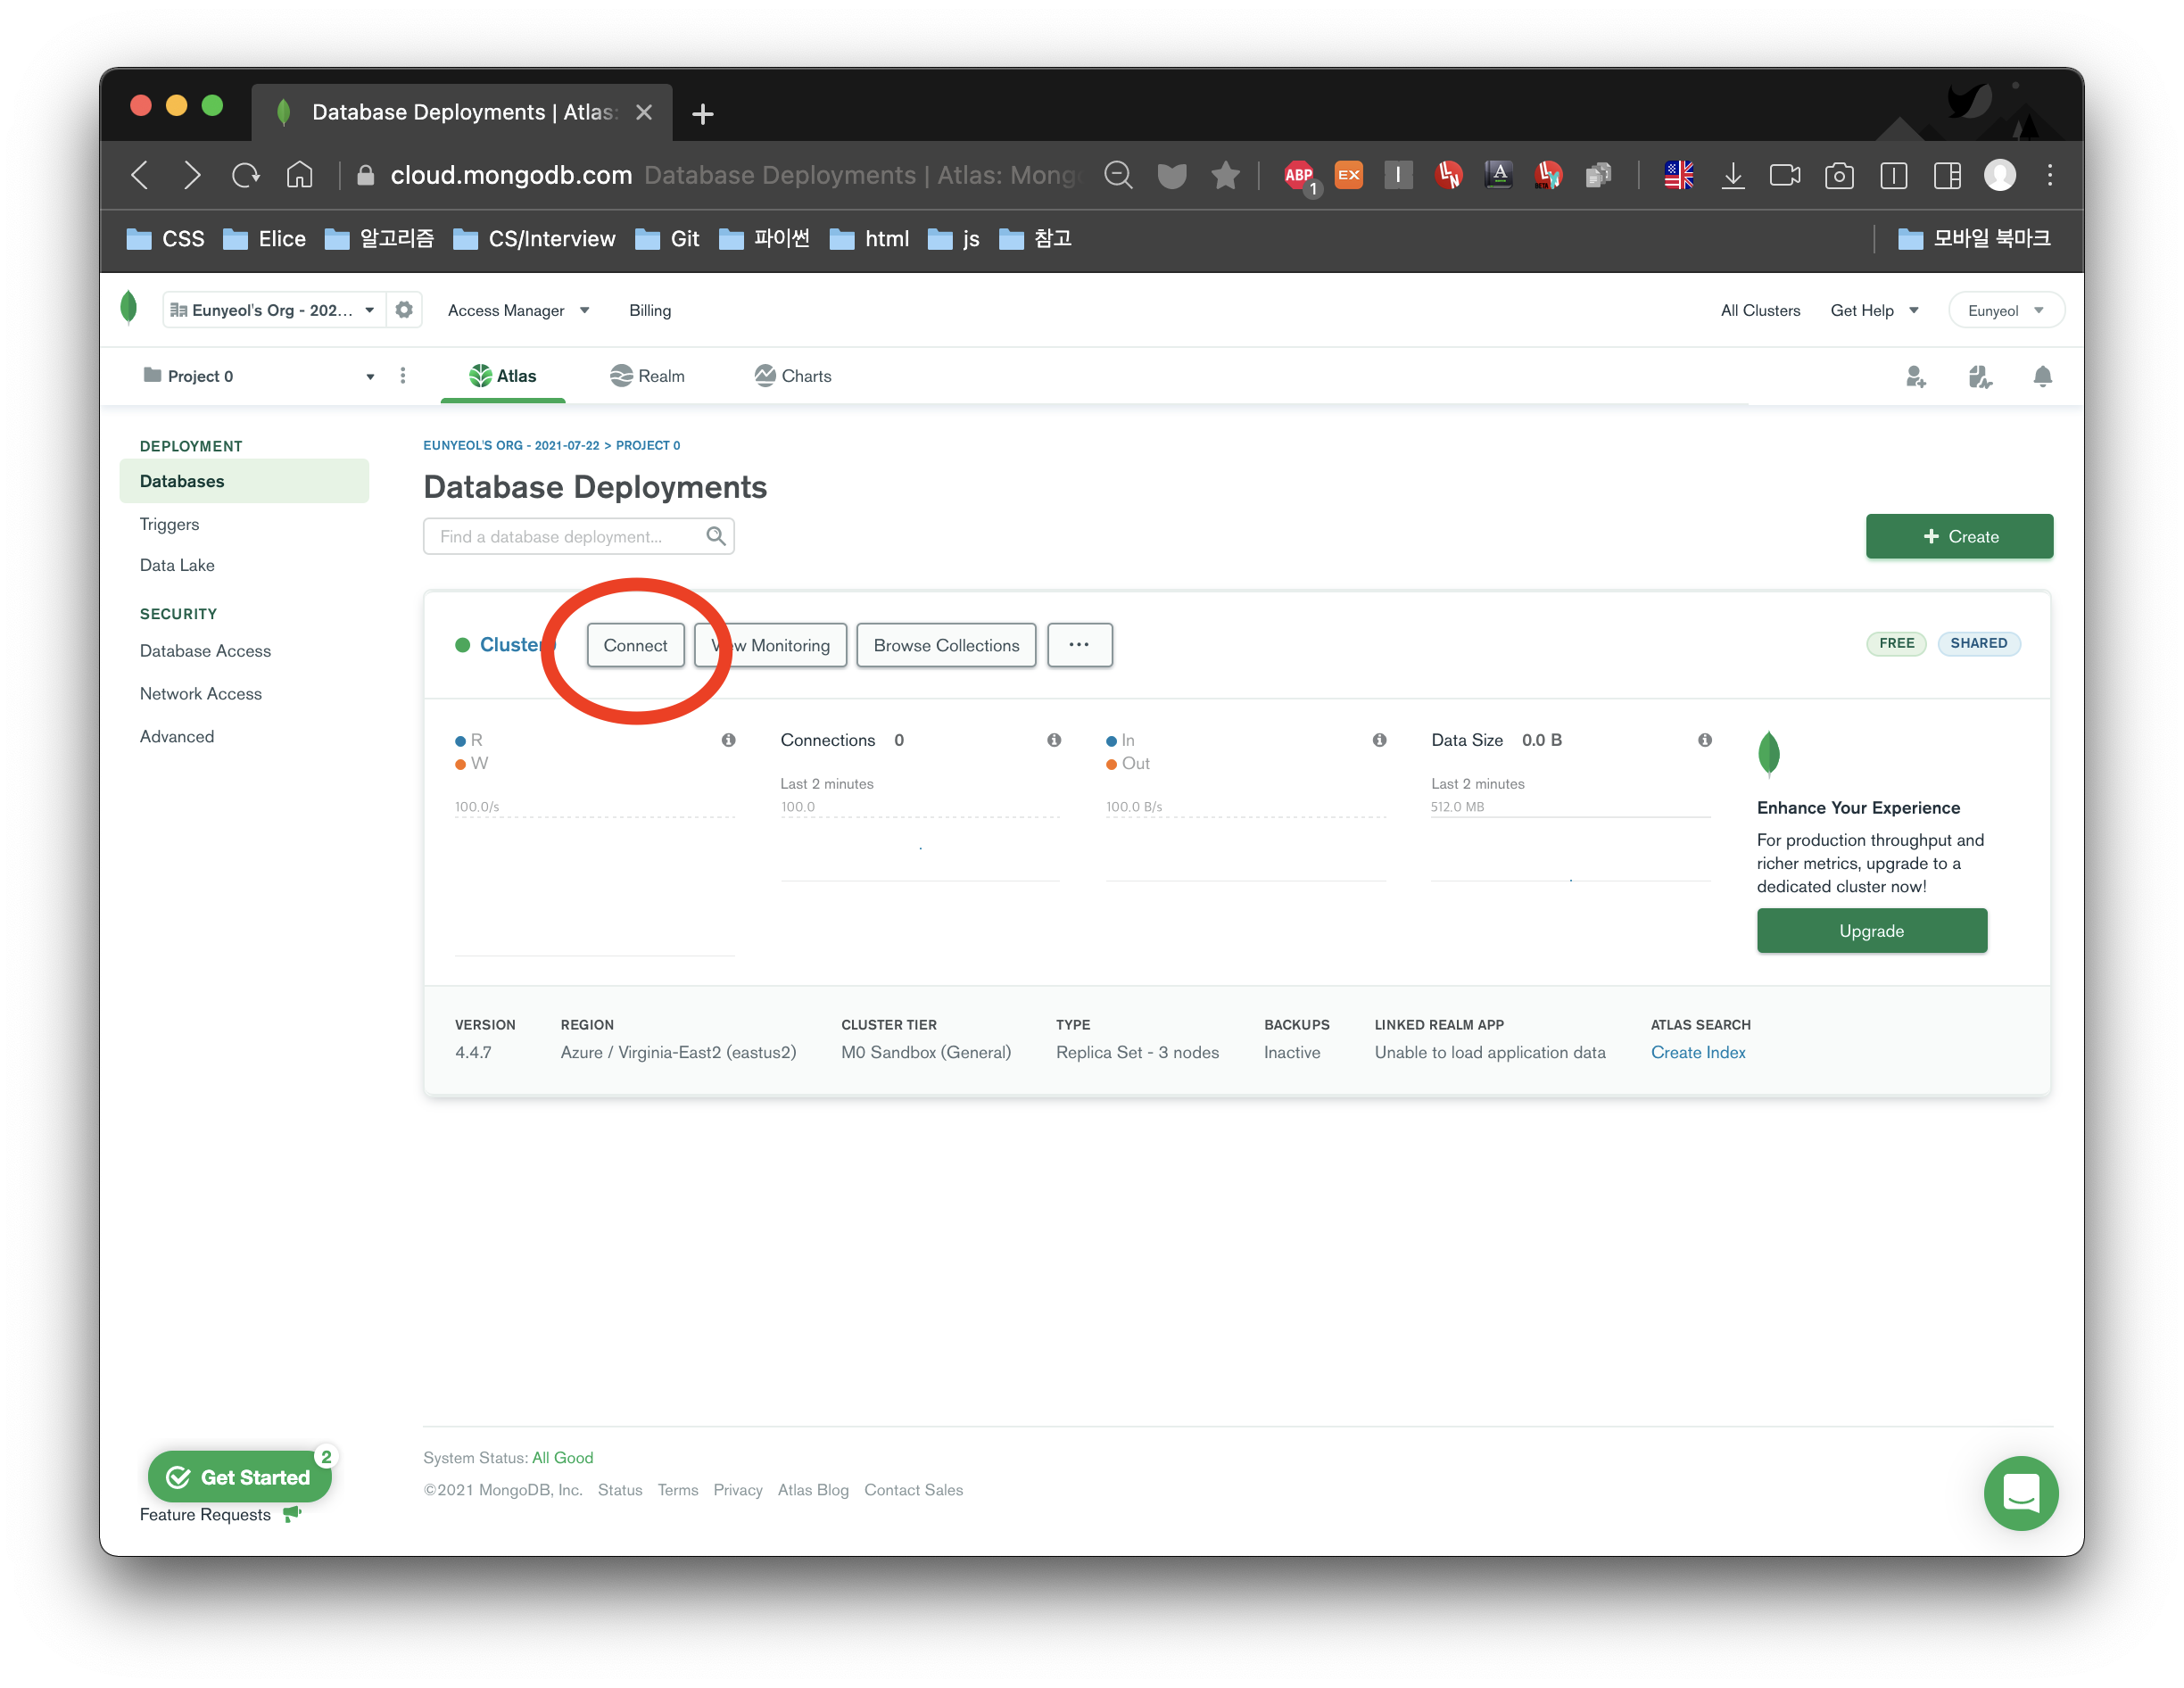Click the search magnifier in deployment finder
The width and height of the screenshot is (2184, 1688).
click(x=715, y=536)
